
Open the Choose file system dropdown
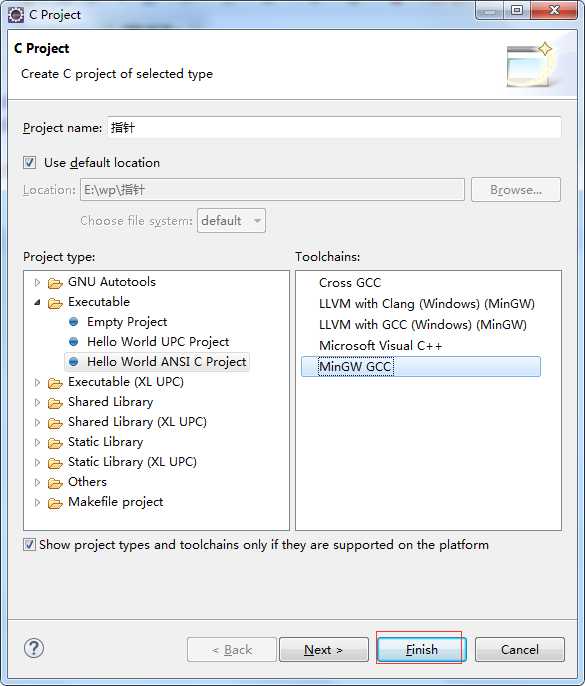coord(231,220)
